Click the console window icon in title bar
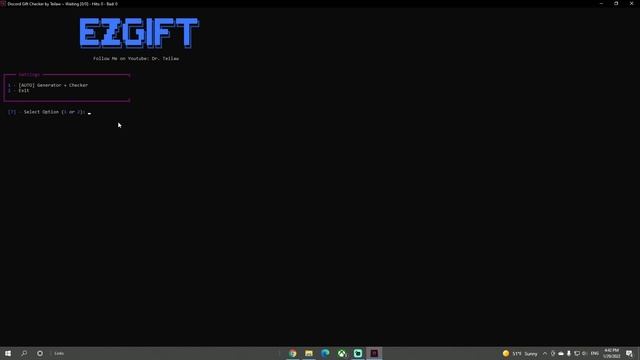This screenshot has width=640, height=360. pyautogui.click(x=3, y=4)
